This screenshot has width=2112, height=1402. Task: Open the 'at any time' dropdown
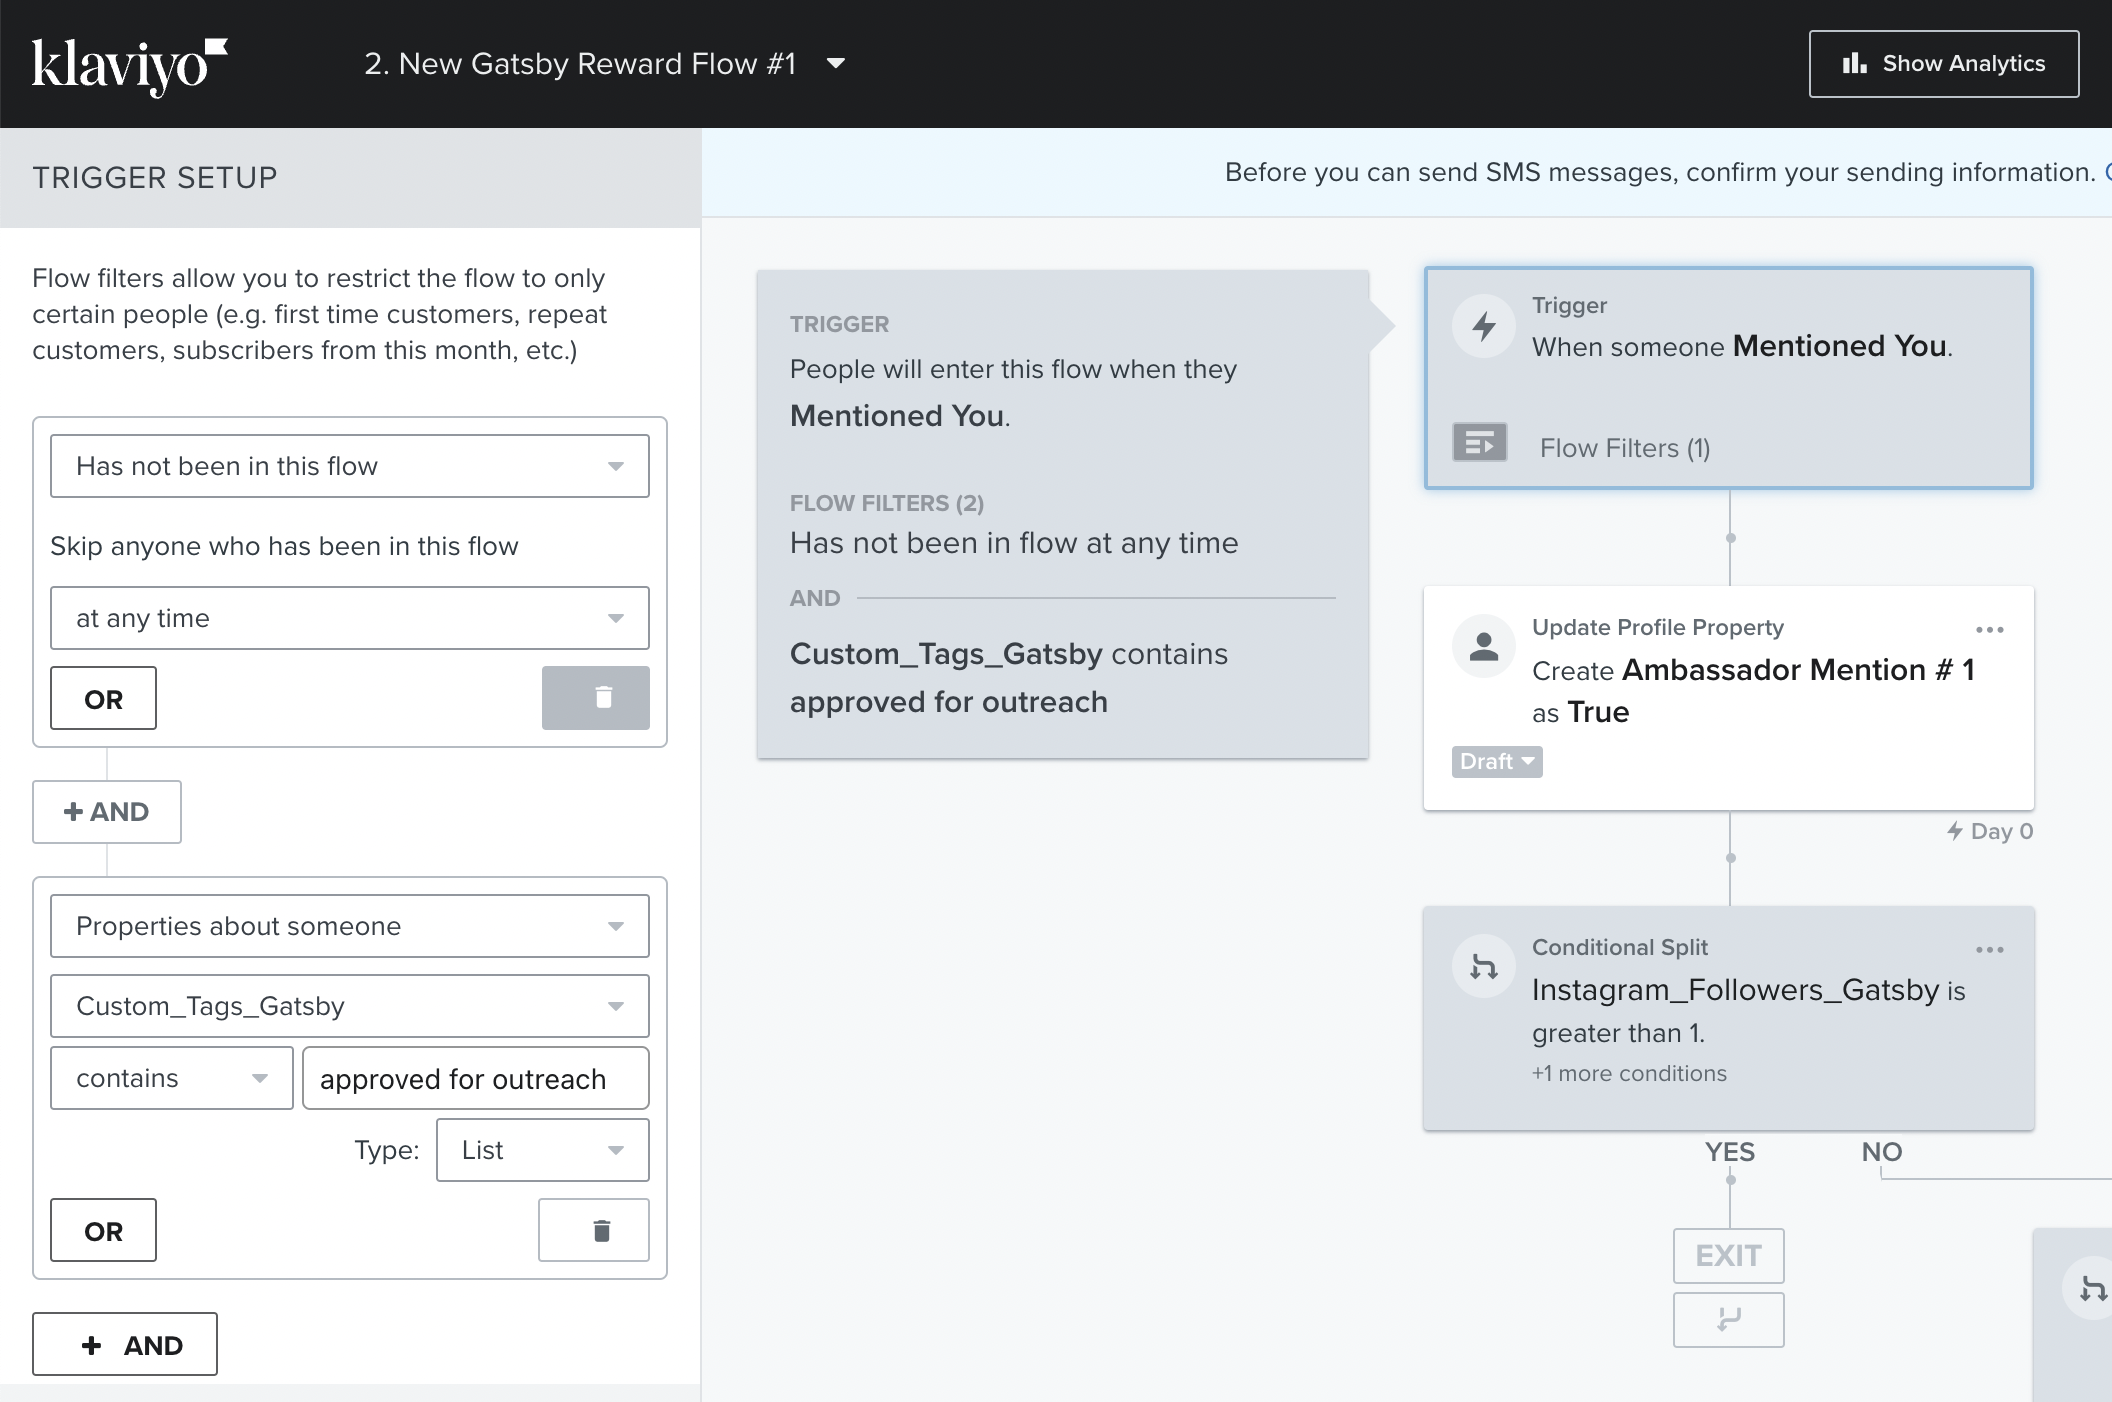click(350, 618)
